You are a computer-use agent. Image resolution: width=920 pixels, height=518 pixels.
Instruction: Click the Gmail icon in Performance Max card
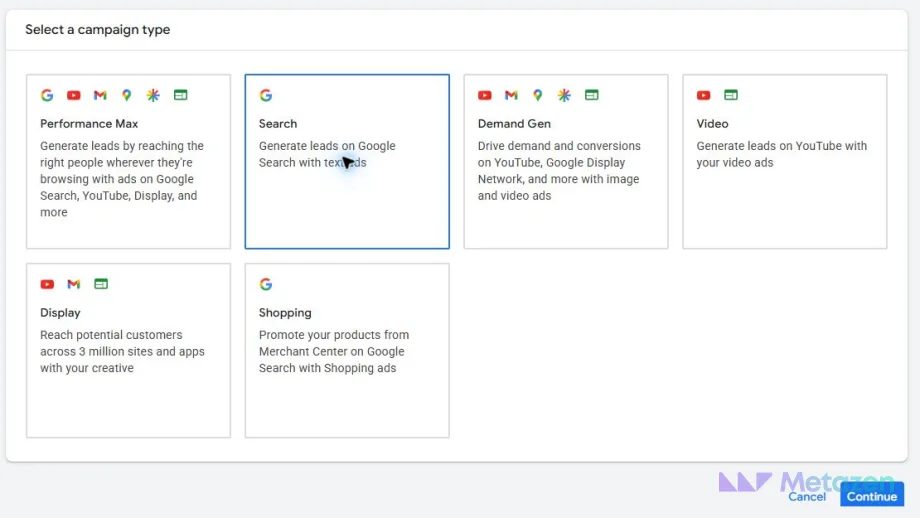(x=100, y=95)
